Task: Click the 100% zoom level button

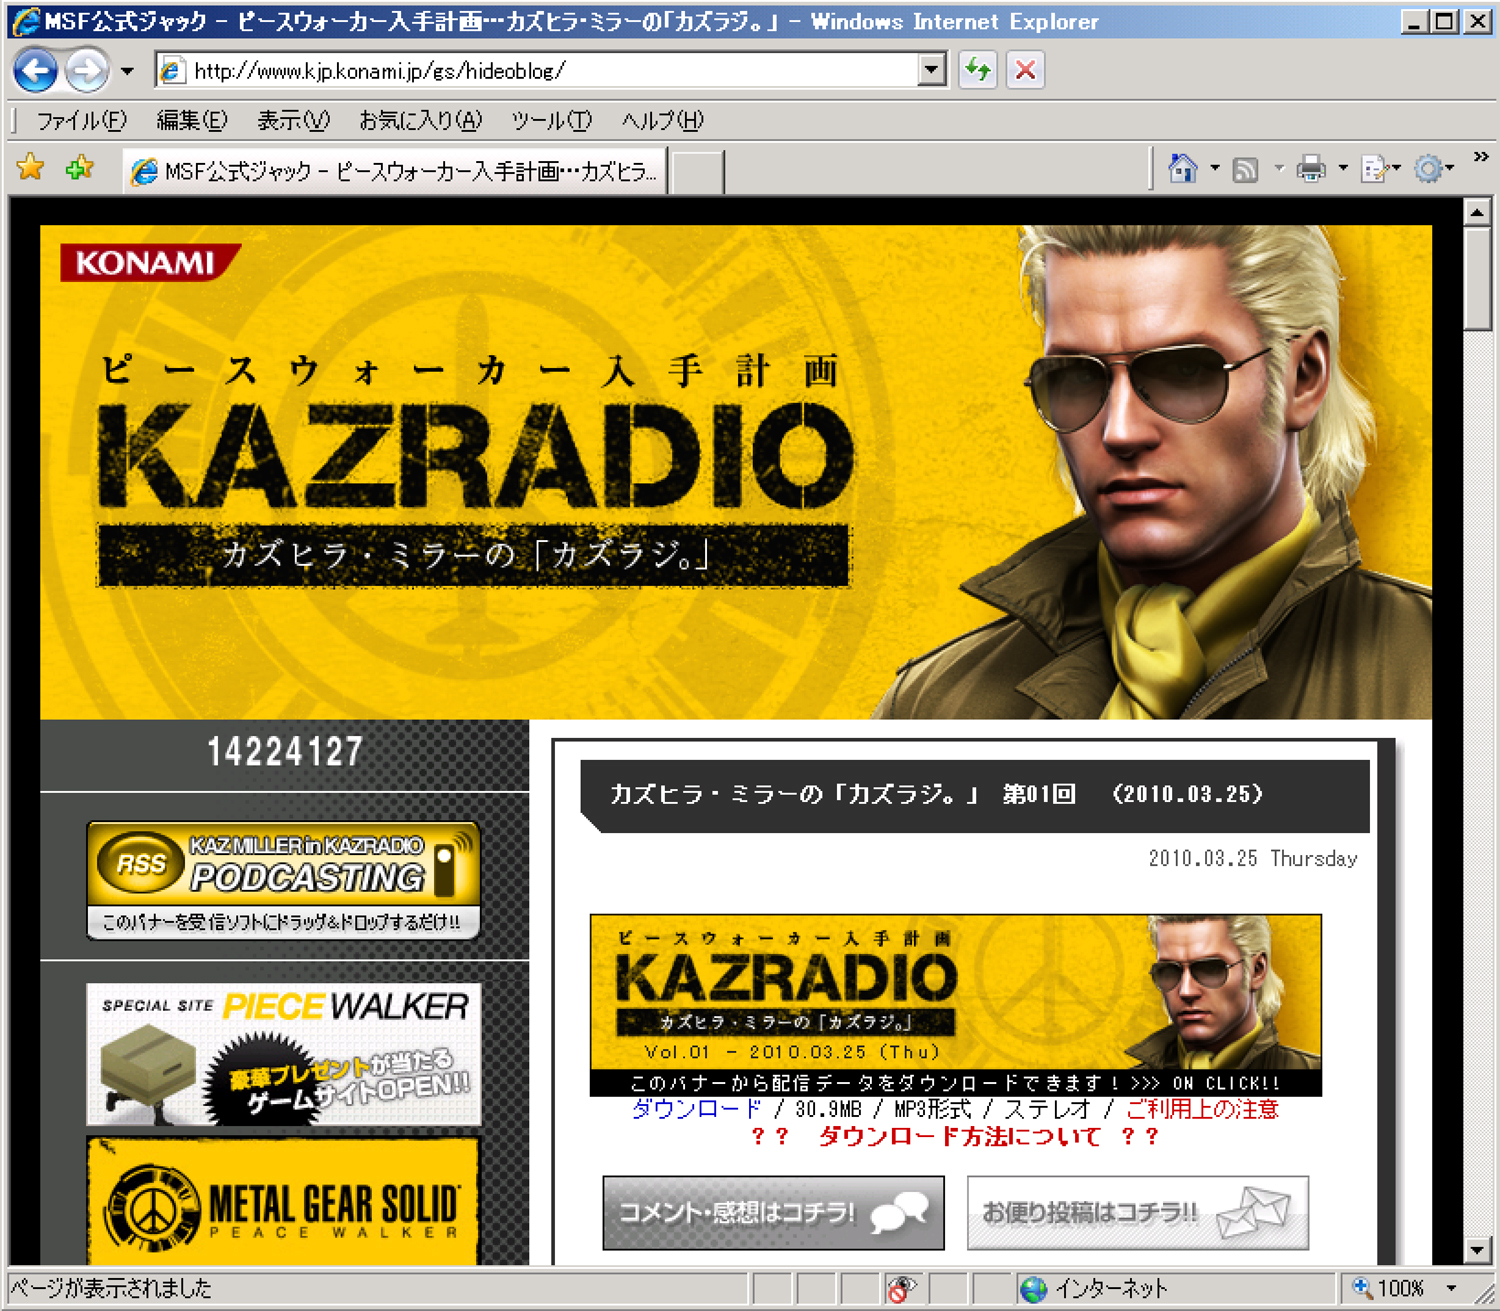Action: pyautogui.click(x=1389, y=1289)
